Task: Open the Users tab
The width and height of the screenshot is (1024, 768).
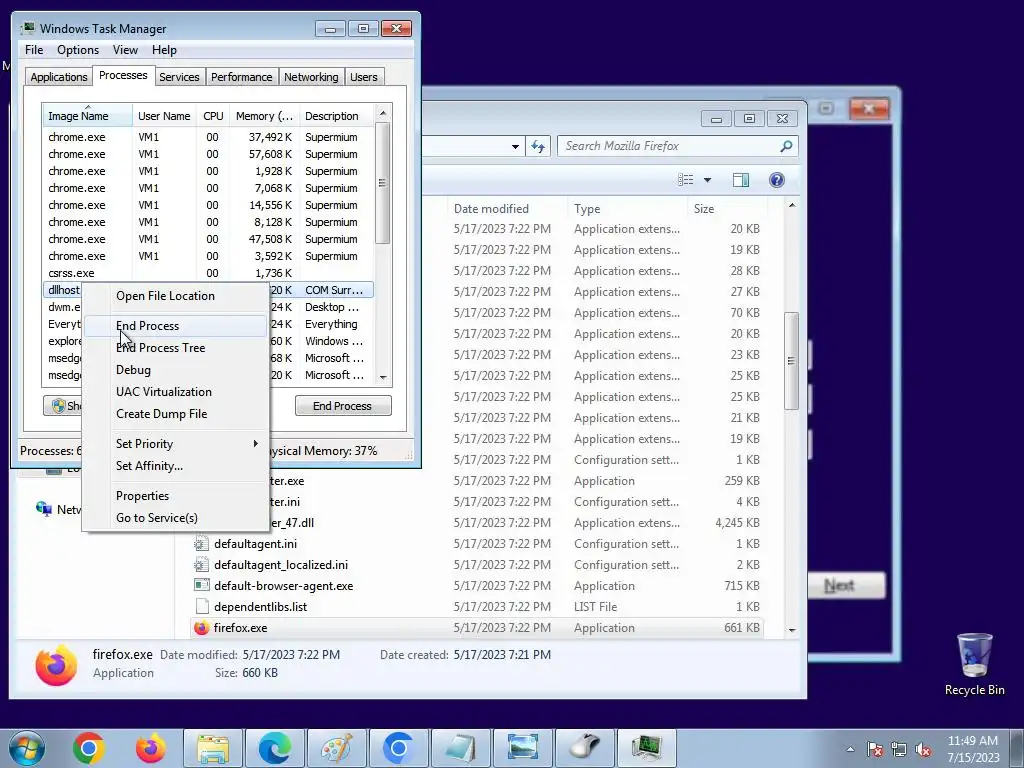Action: pyautogui.click(x=364, y=77)
